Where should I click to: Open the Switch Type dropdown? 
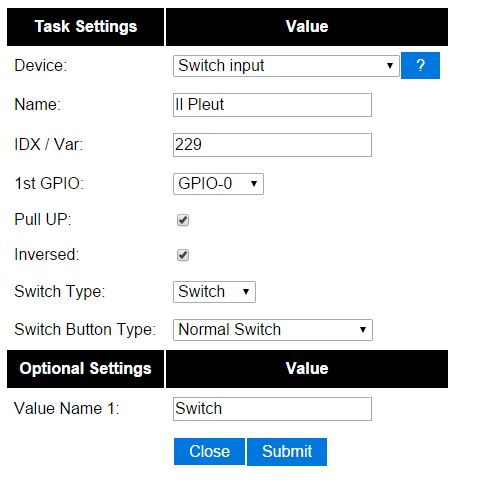(x=214, y=292)
